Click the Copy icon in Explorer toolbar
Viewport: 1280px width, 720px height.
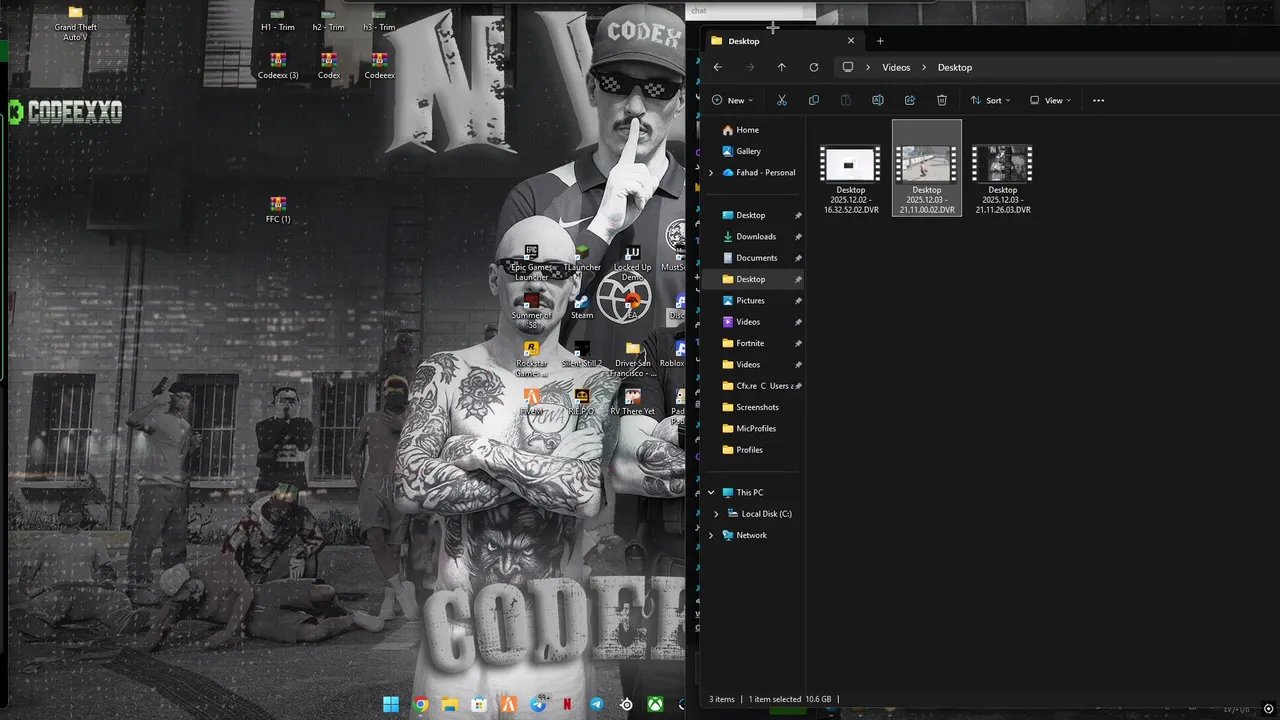[813, 100]
